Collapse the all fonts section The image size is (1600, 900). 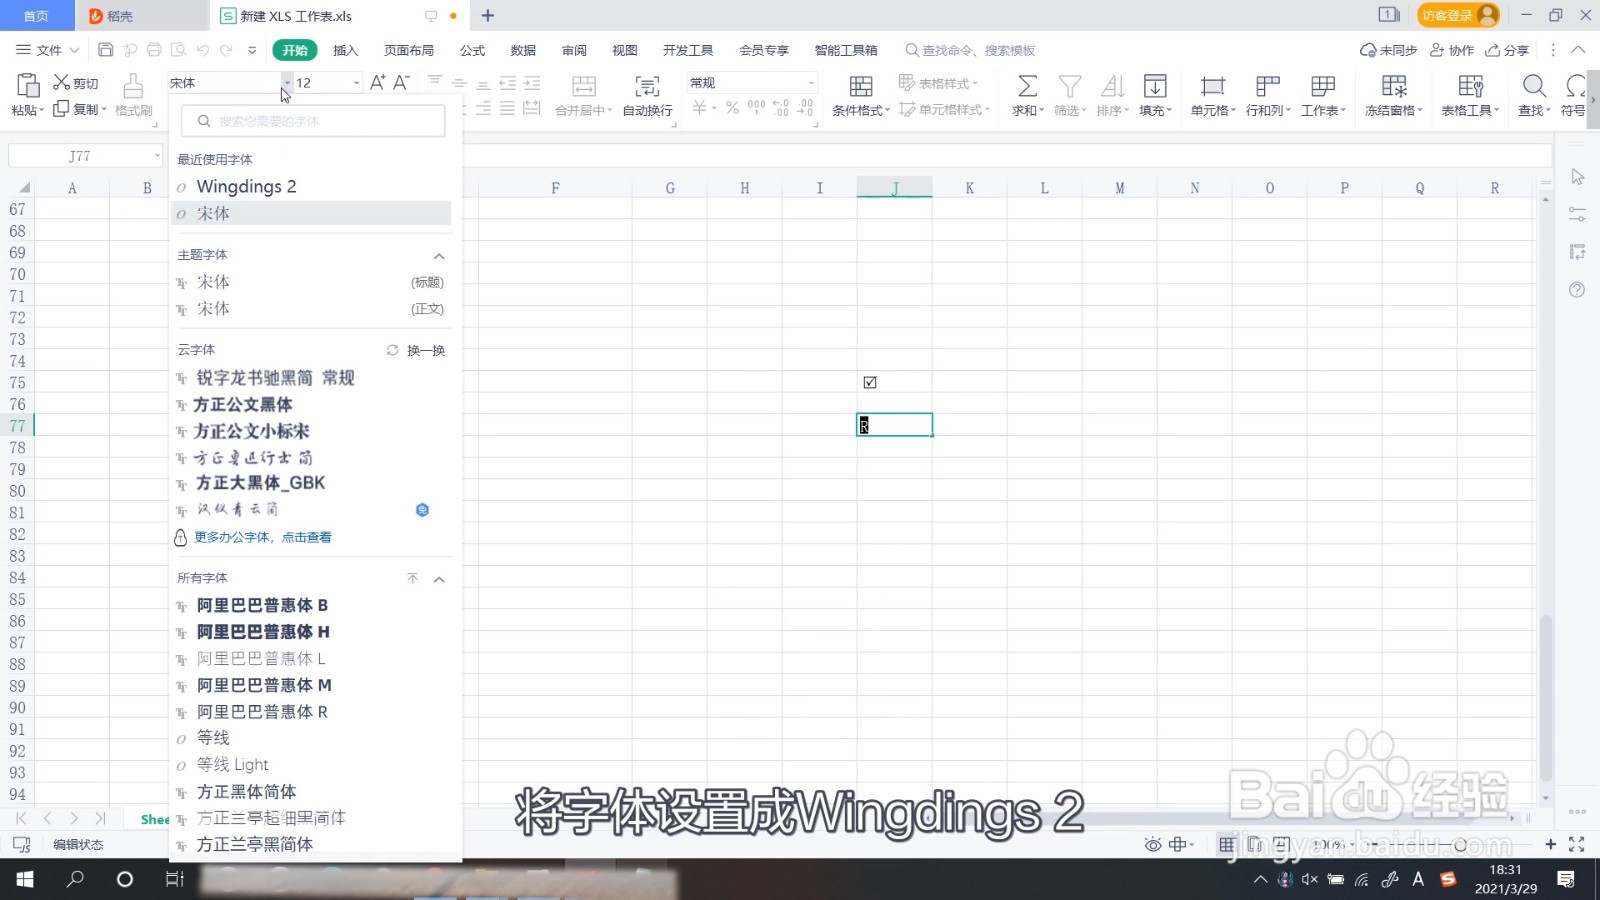tap(439, 579)
